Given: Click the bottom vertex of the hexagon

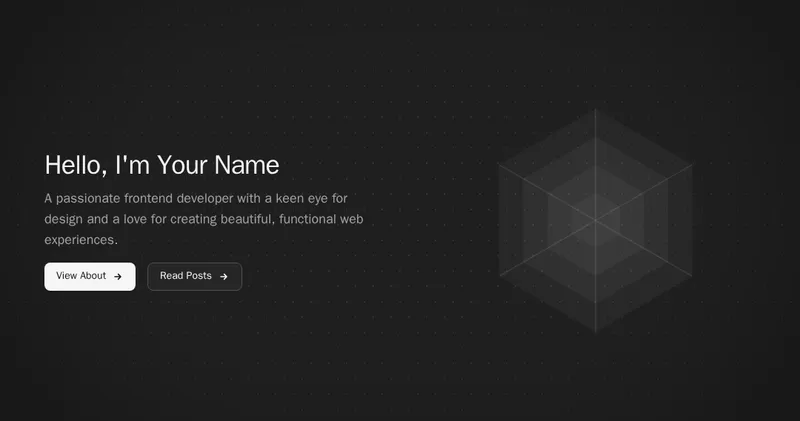Looking at the screenshot, I should (596, 333).
